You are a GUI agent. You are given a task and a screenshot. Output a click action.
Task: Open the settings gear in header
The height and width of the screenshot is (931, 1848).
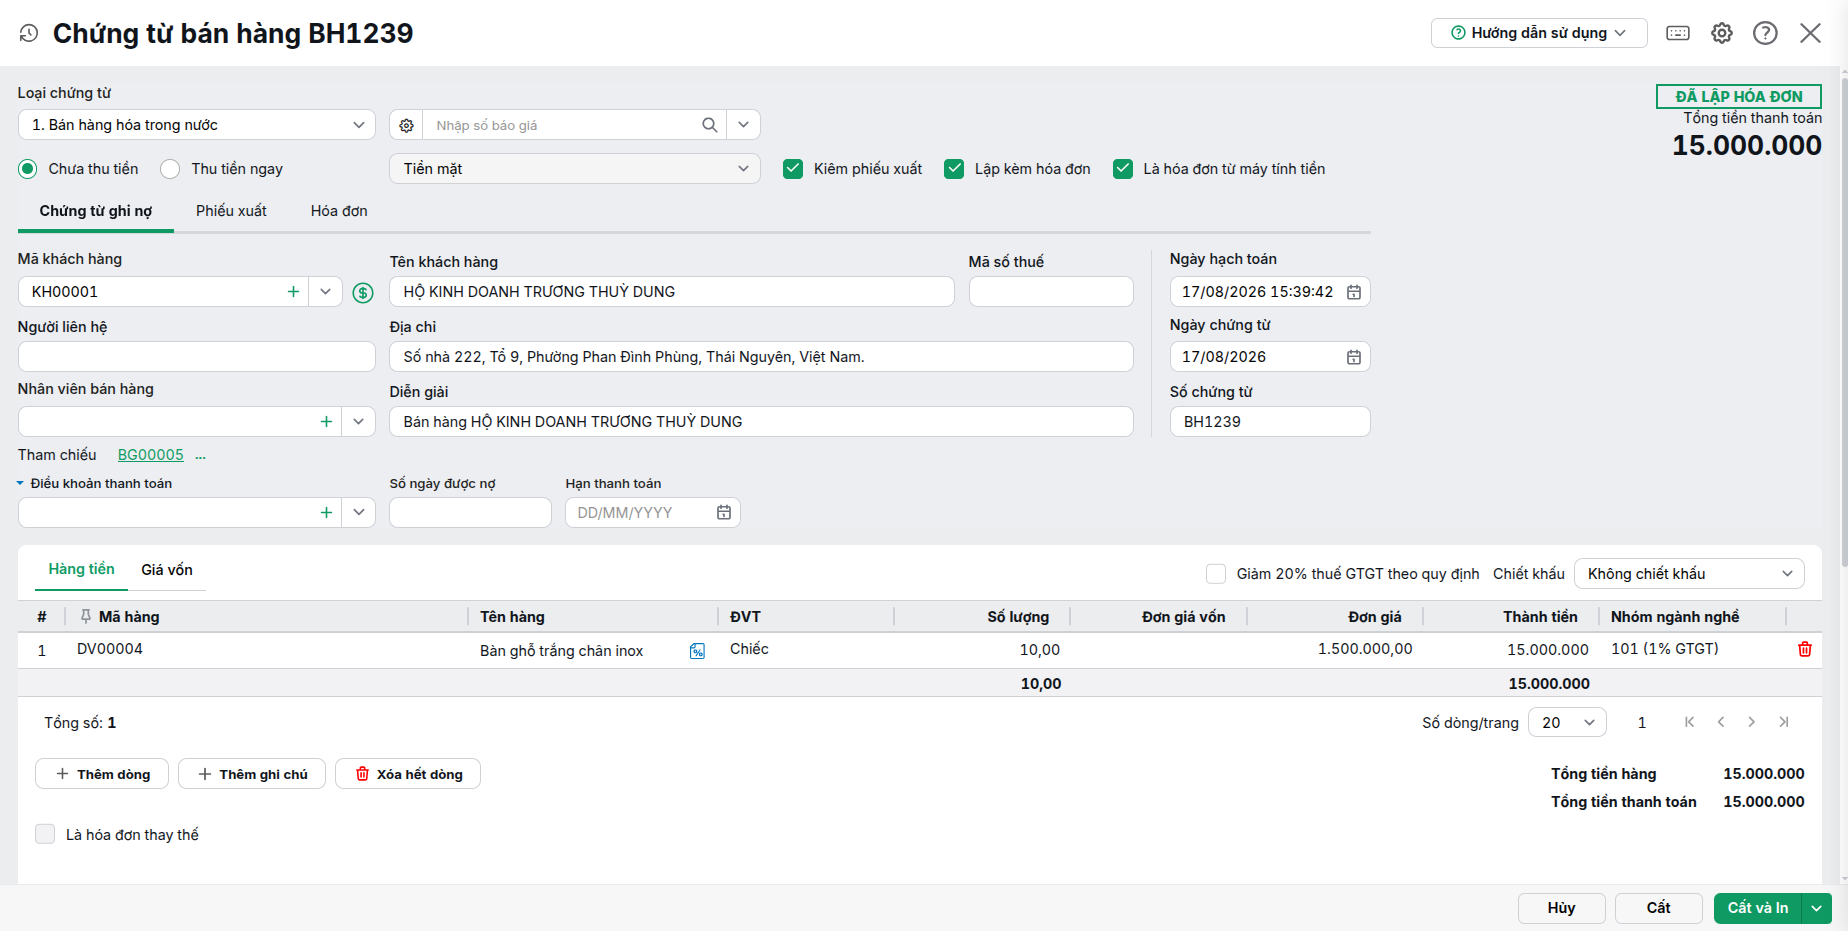1722,33
